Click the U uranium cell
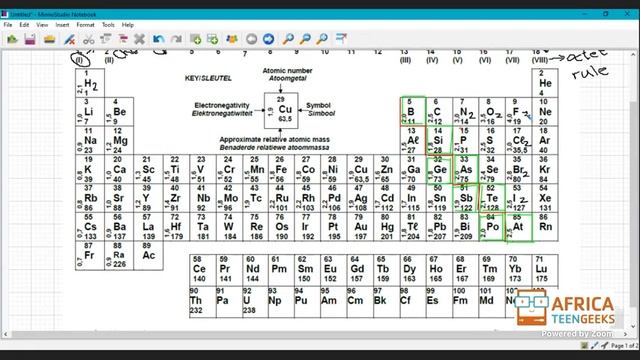640x360 pixels. pyautogui.click(x=255, y=302)
